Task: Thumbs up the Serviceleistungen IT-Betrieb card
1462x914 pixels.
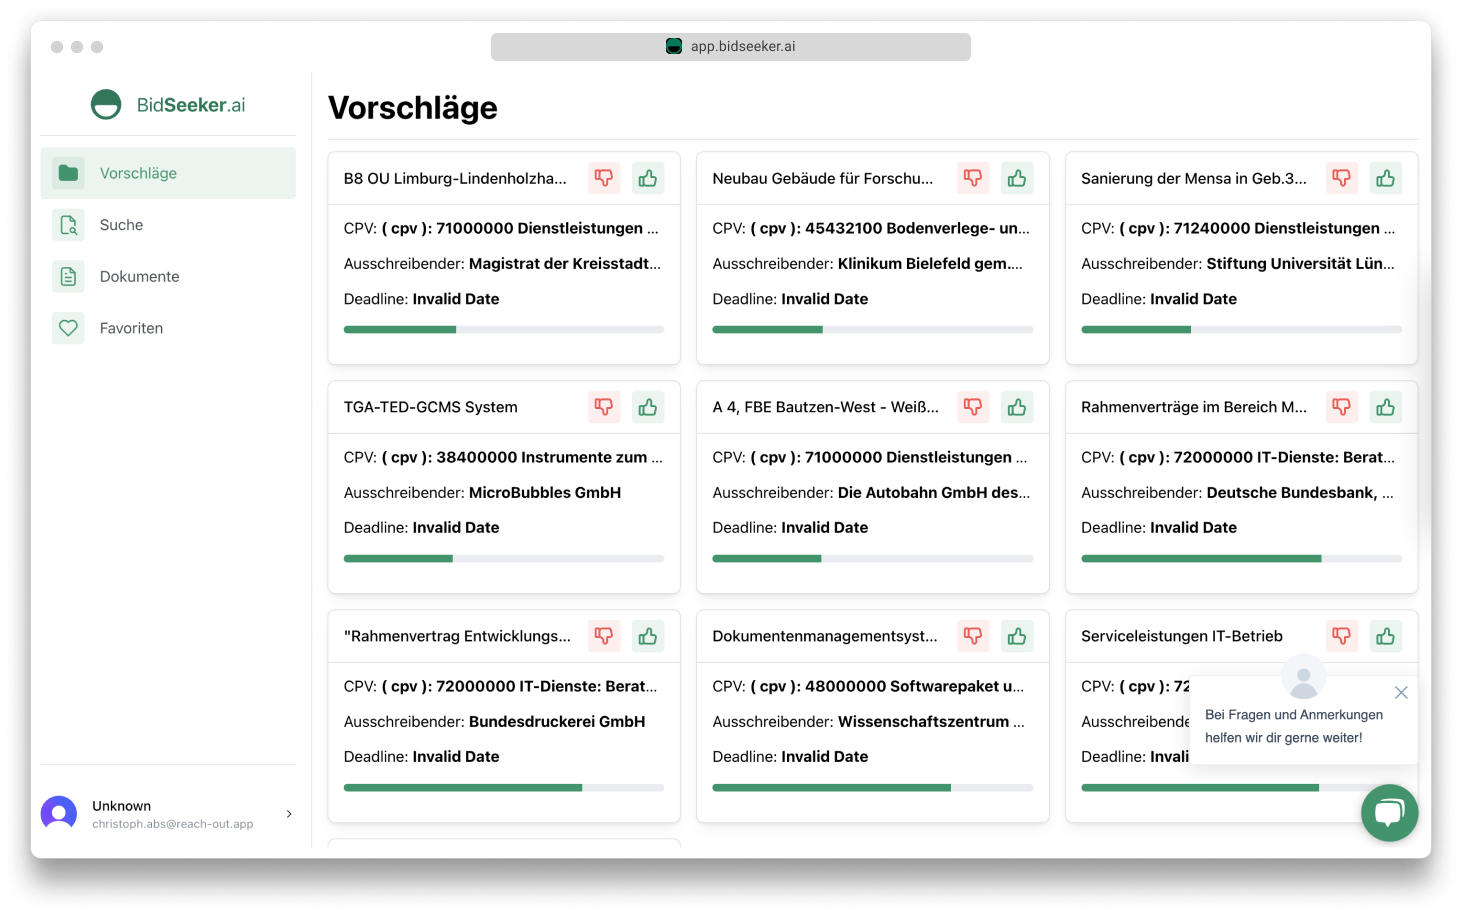Action: (x=1385, y=636)
